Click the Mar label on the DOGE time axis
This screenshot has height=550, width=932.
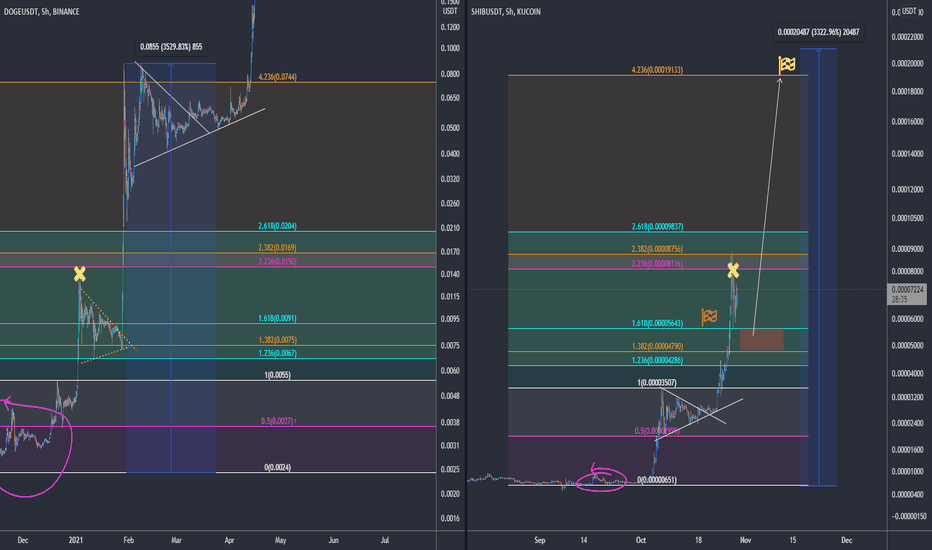(x=176, y=540)
